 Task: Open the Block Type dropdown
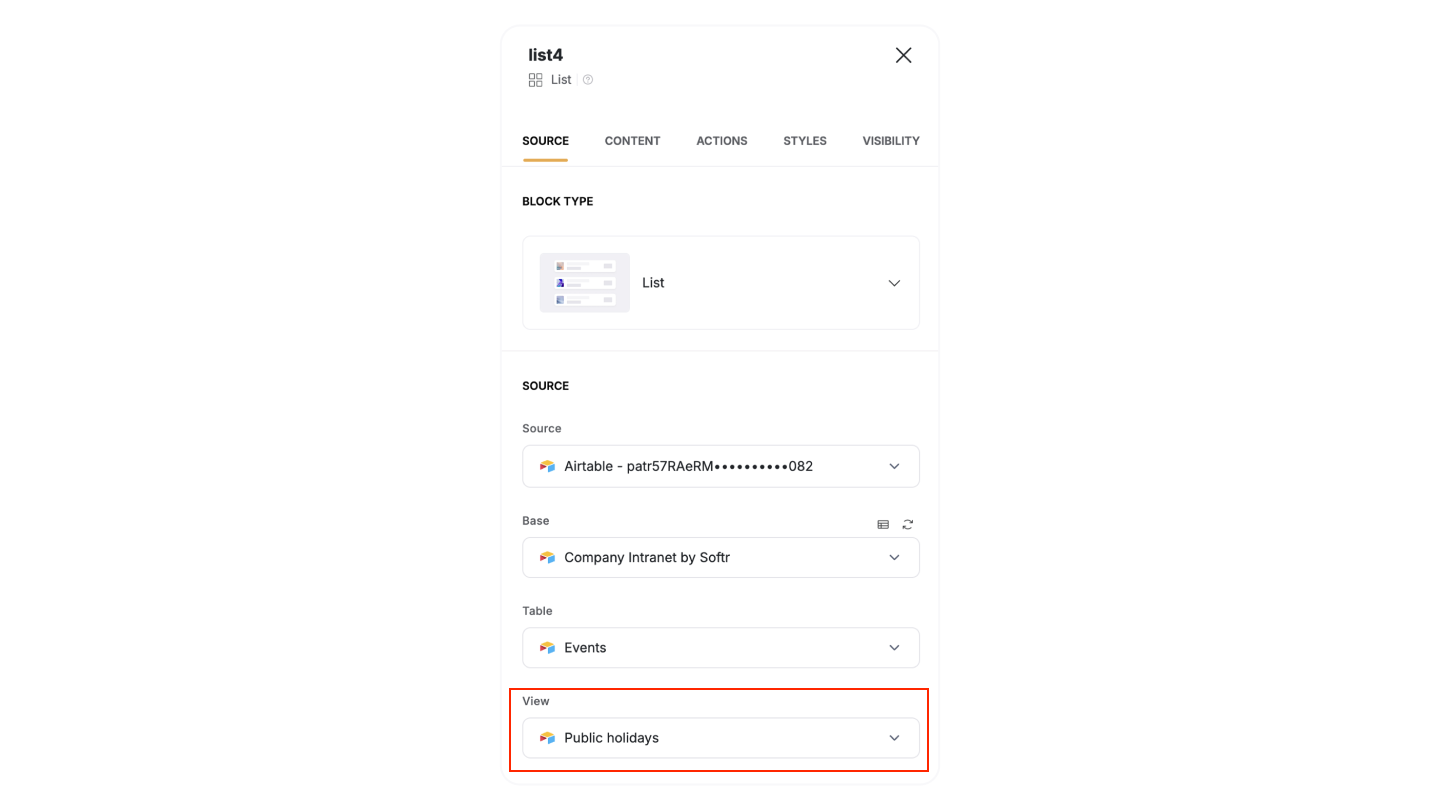pyautogui.click(x=893, y=283)
